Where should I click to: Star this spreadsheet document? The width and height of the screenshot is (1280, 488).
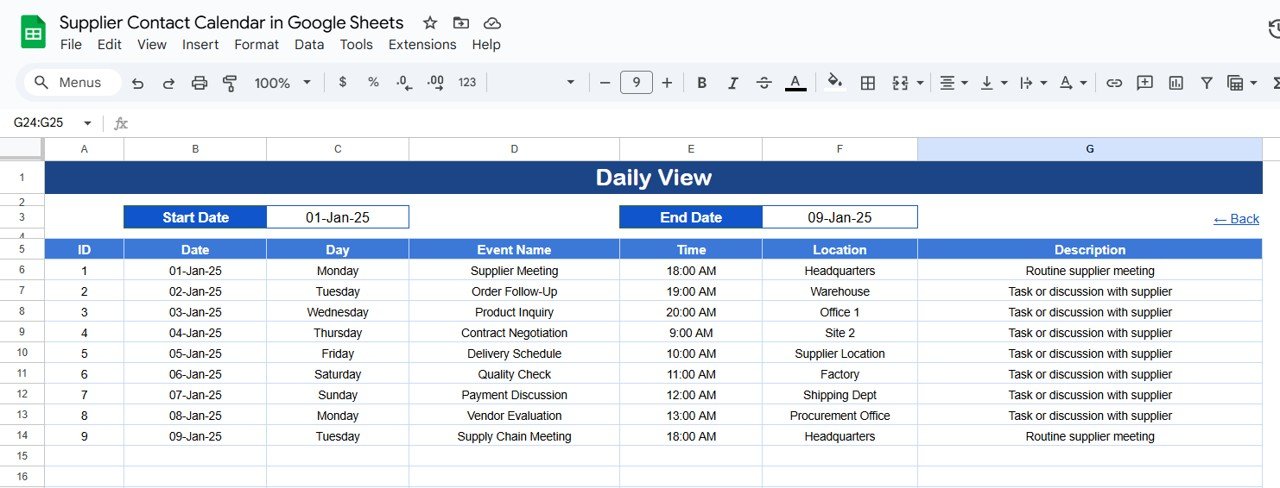click(x=430, y=23)
